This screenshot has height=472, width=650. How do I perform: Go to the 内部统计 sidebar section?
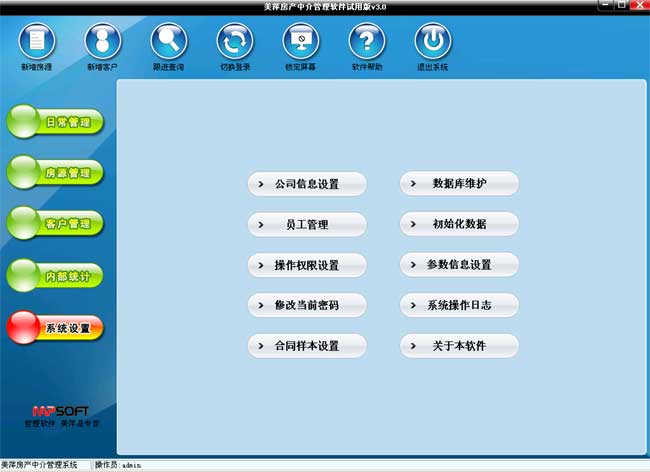[56, 274]
